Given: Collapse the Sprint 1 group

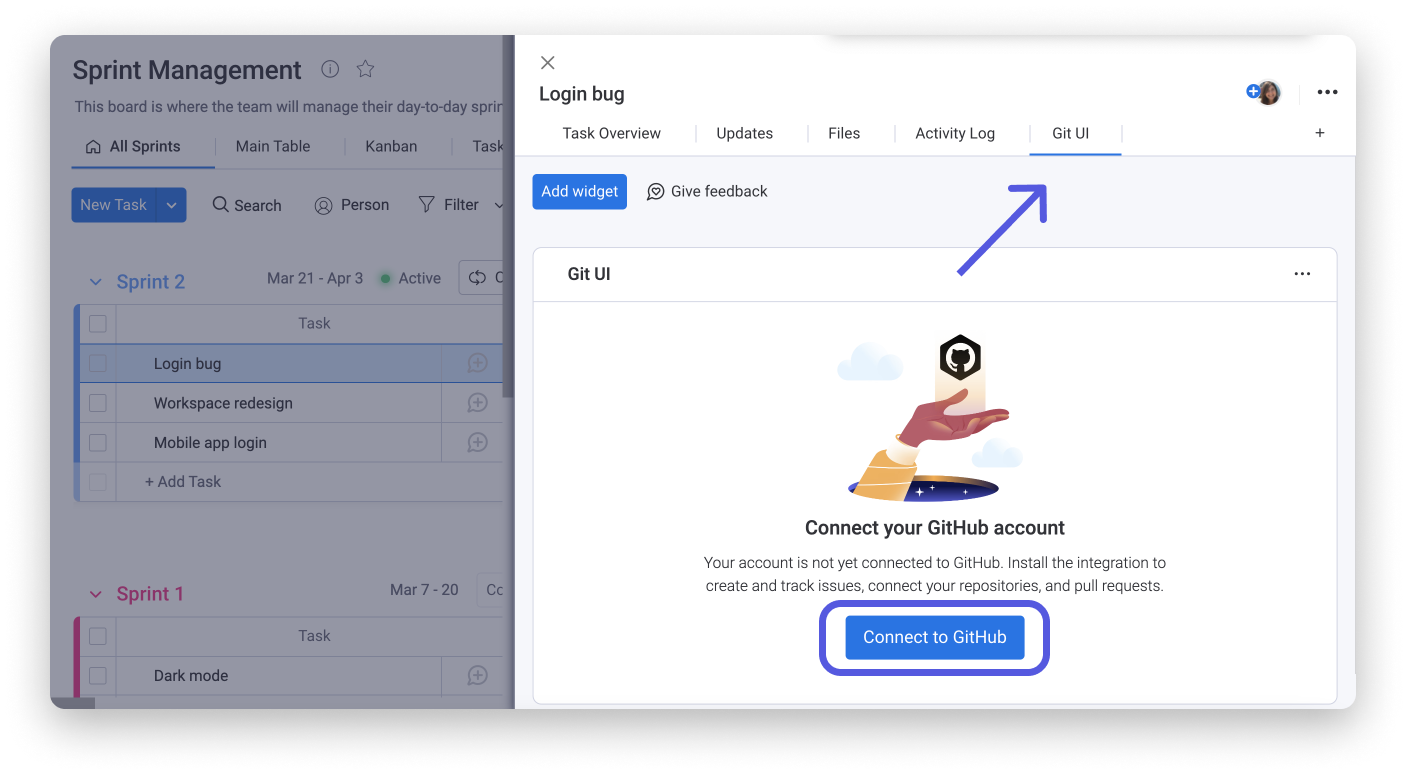Looking at the screenshot, I should click(x=95, y=593).
